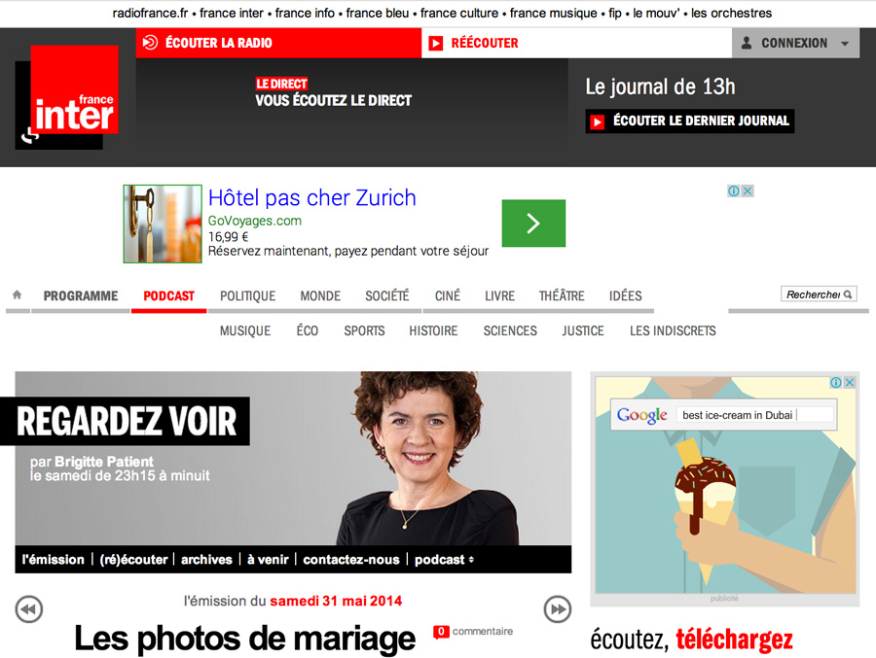Click the red comment count bubble
The image size is (876, 658).
click(x=441, y=632)
